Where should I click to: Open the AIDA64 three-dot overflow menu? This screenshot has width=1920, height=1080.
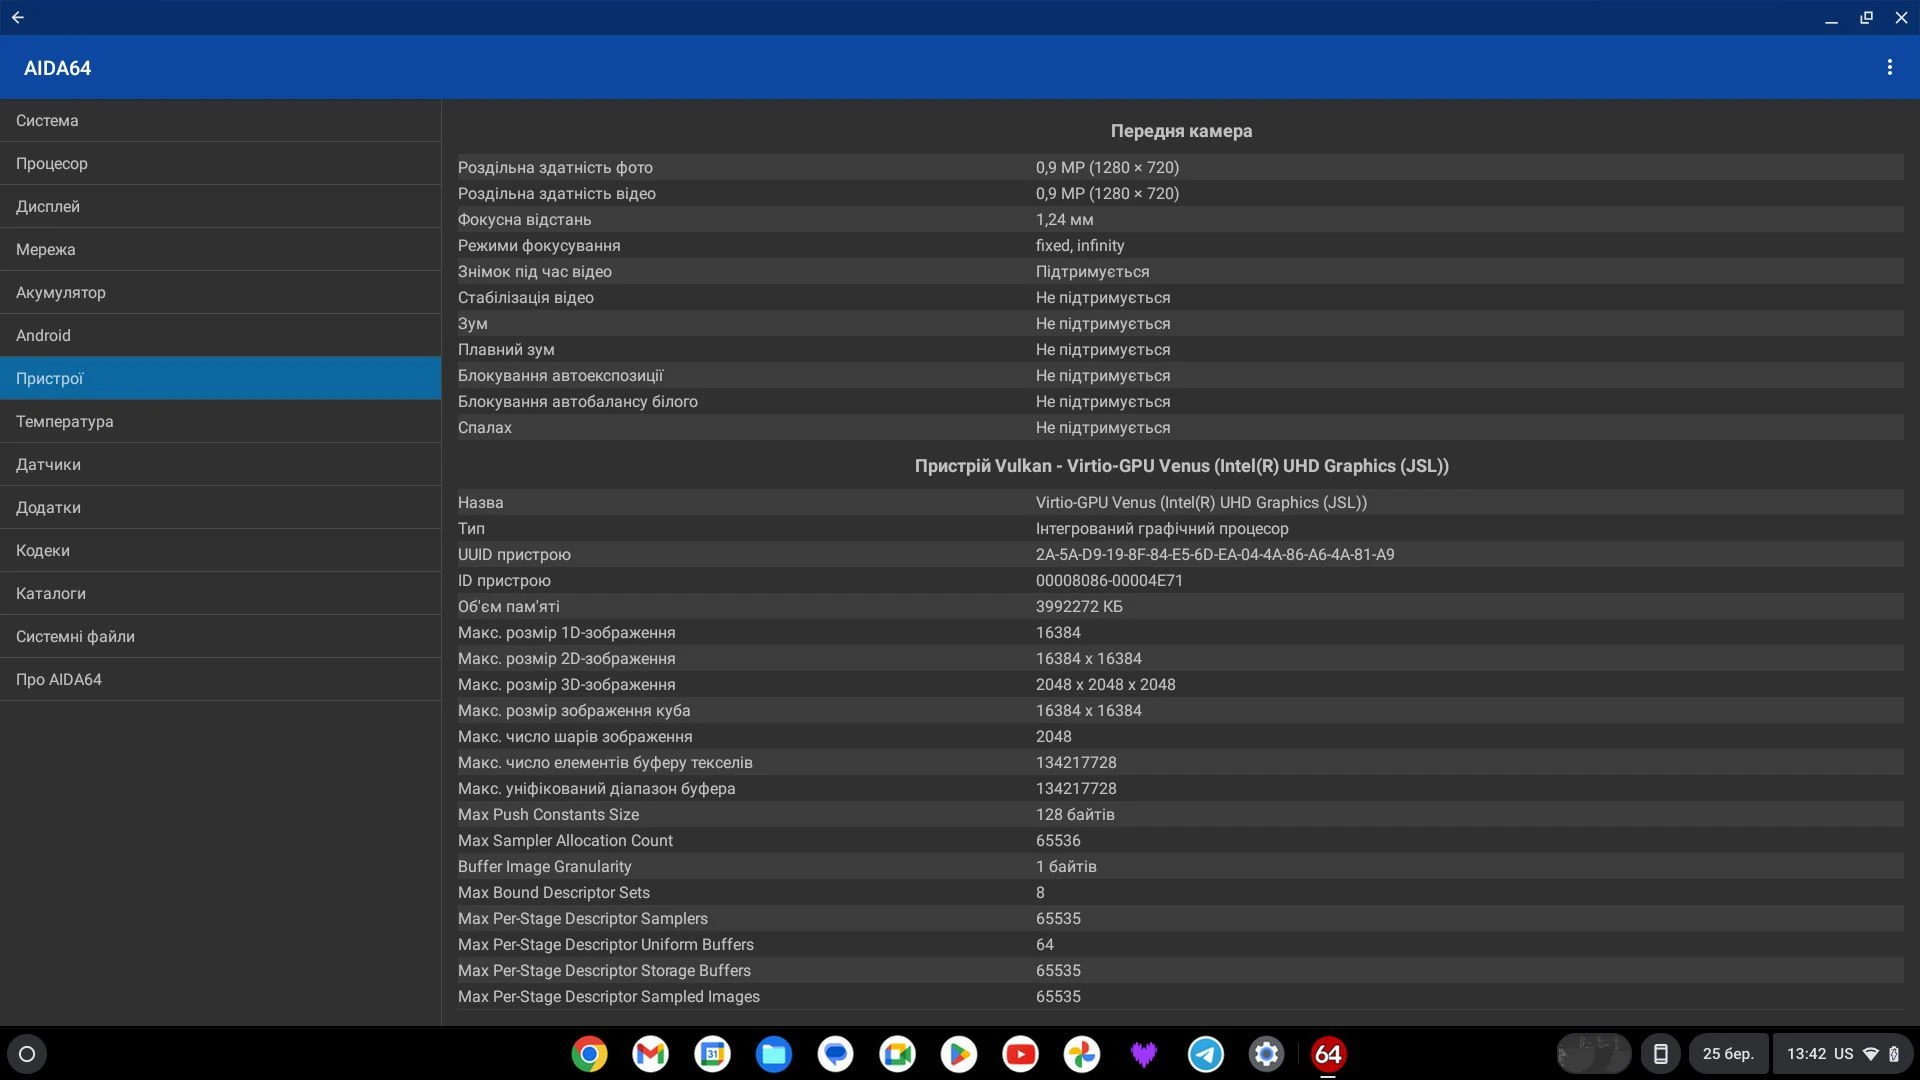click(x=1889, y=67)
